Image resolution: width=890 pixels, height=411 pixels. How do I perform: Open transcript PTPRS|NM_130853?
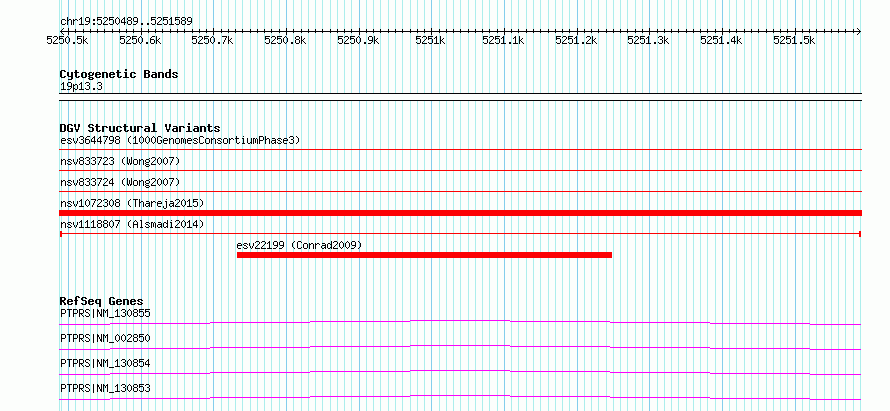coord(105,388)
